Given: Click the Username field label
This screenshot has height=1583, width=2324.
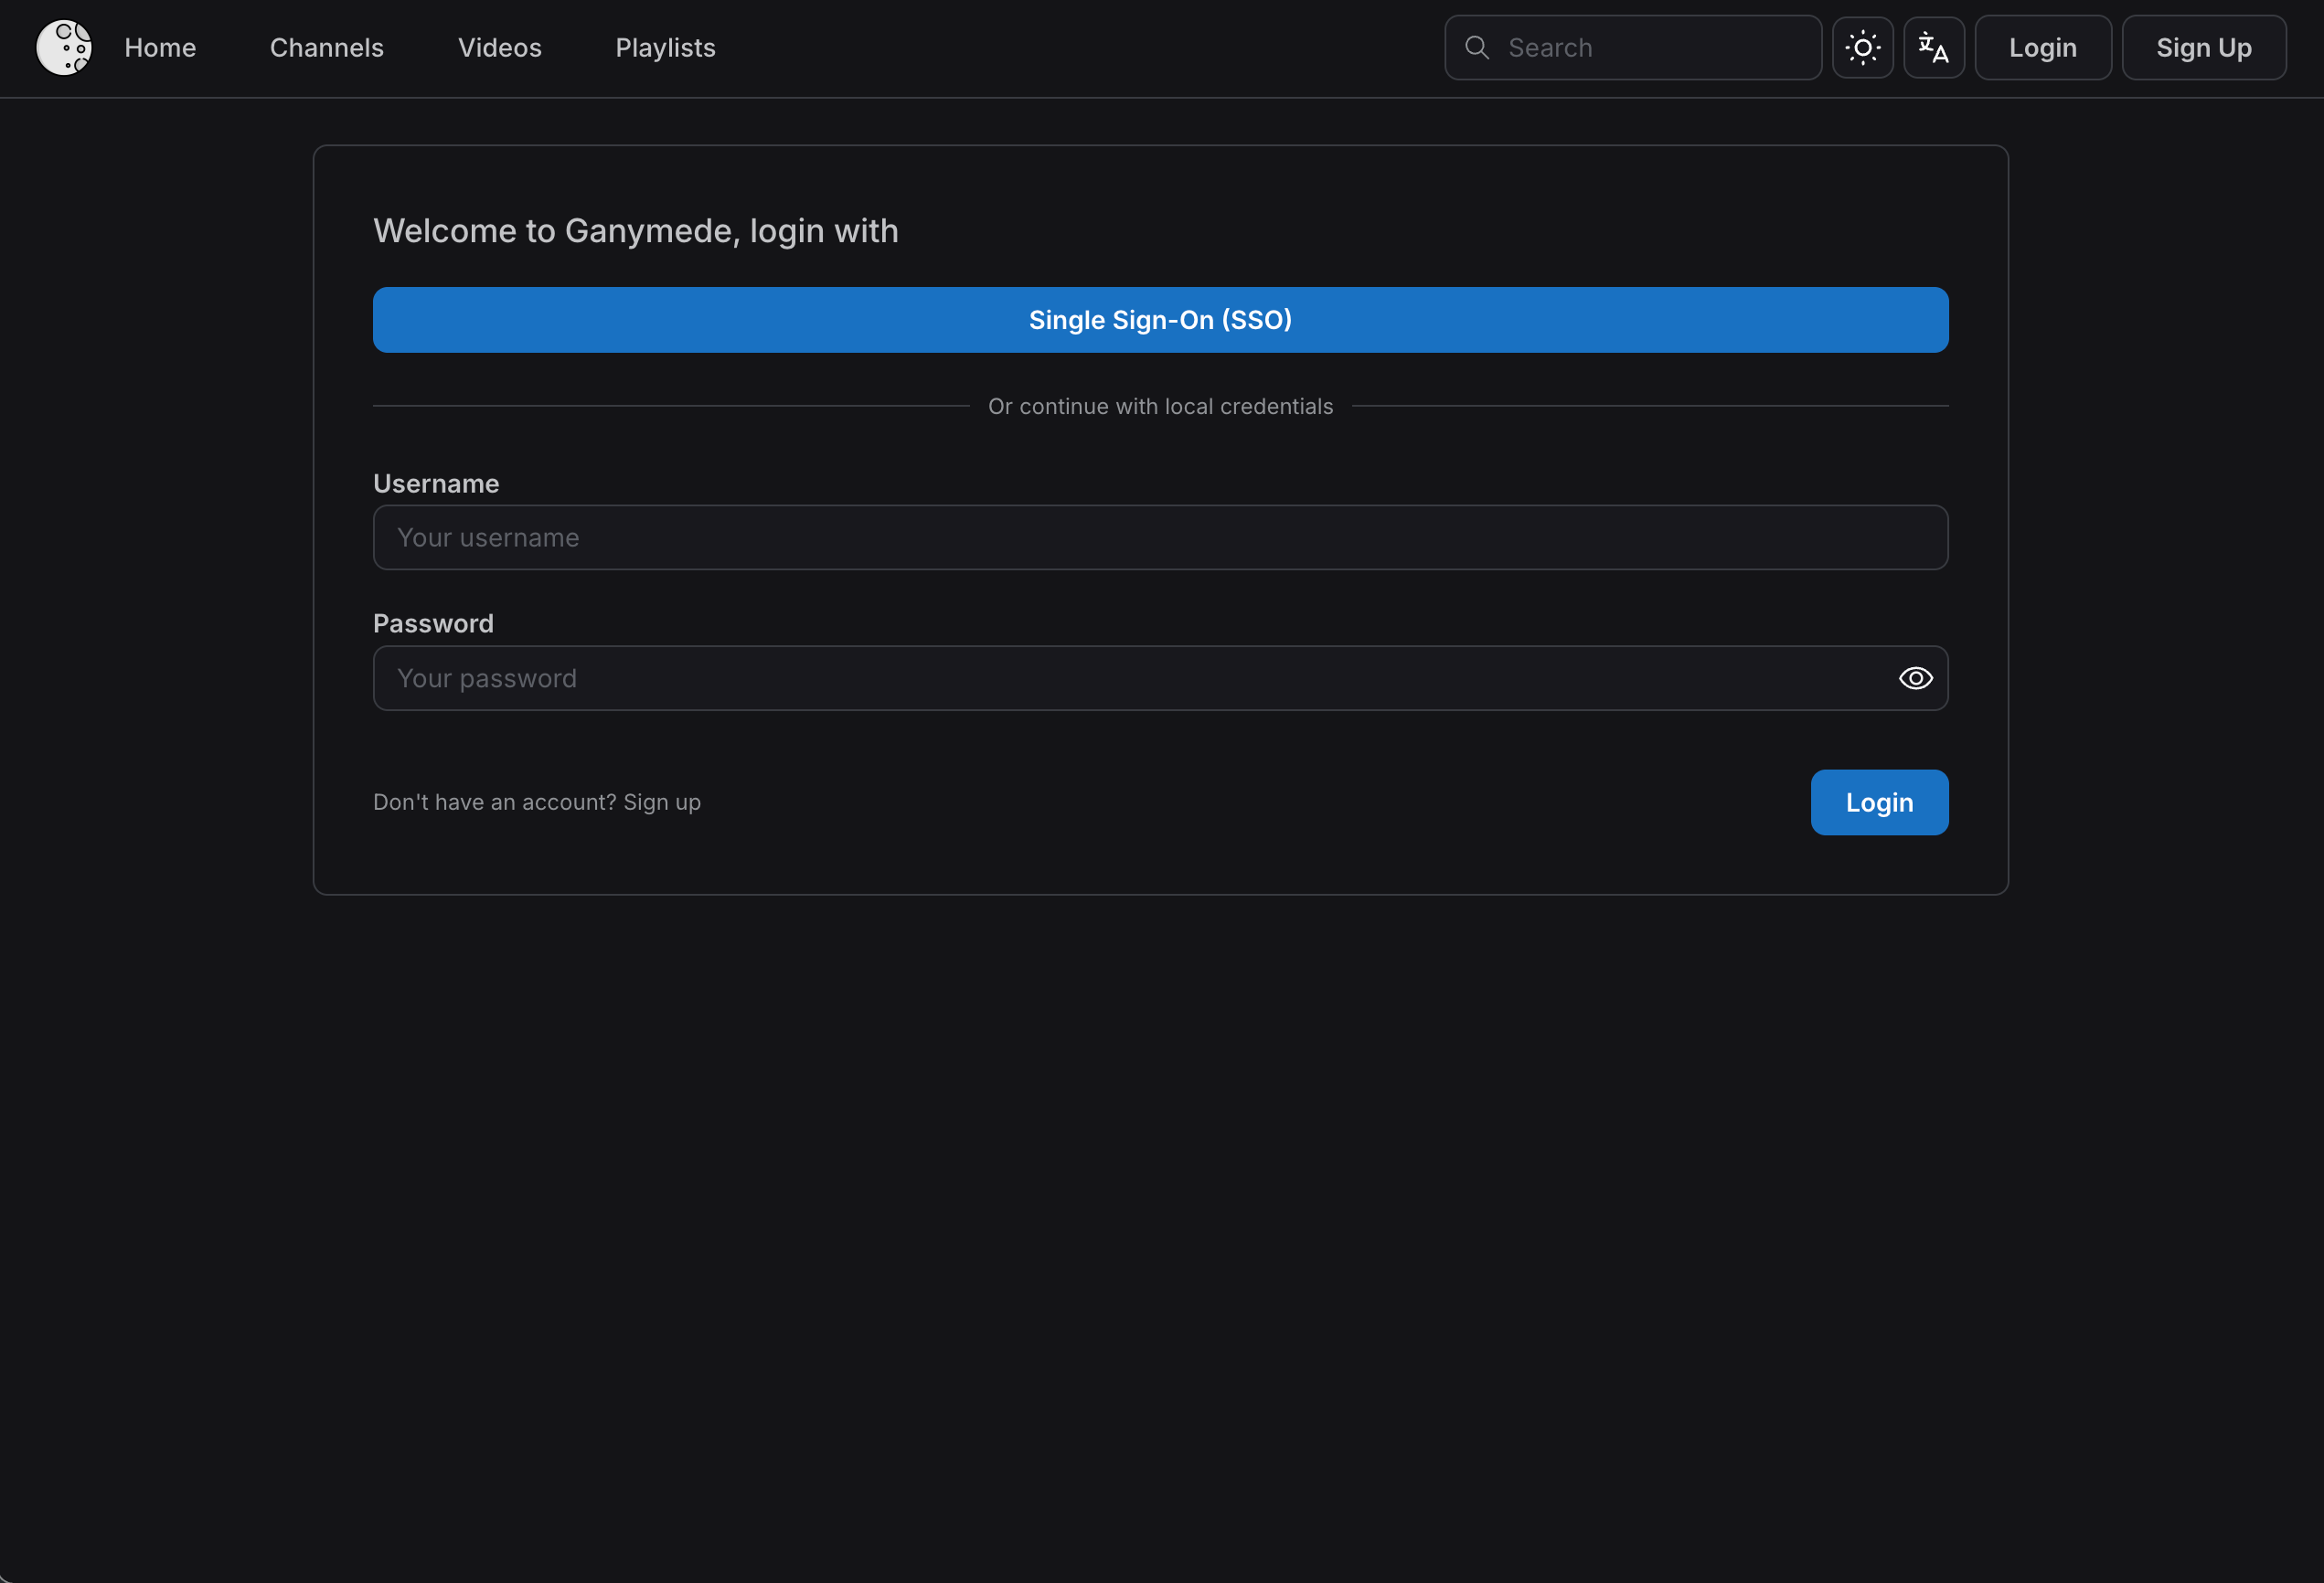Looking at the screenshot, I should [x=436, y=484].
